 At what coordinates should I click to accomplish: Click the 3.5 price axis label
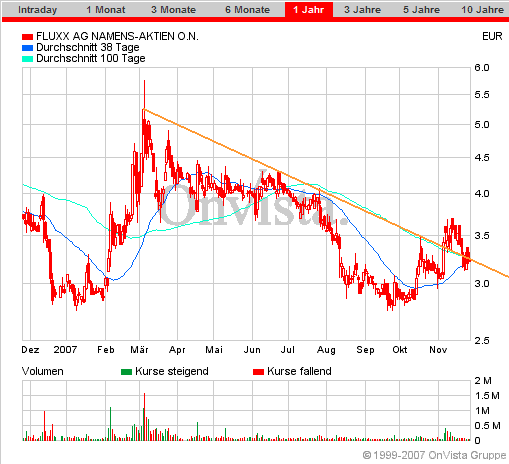pos(482,236)
